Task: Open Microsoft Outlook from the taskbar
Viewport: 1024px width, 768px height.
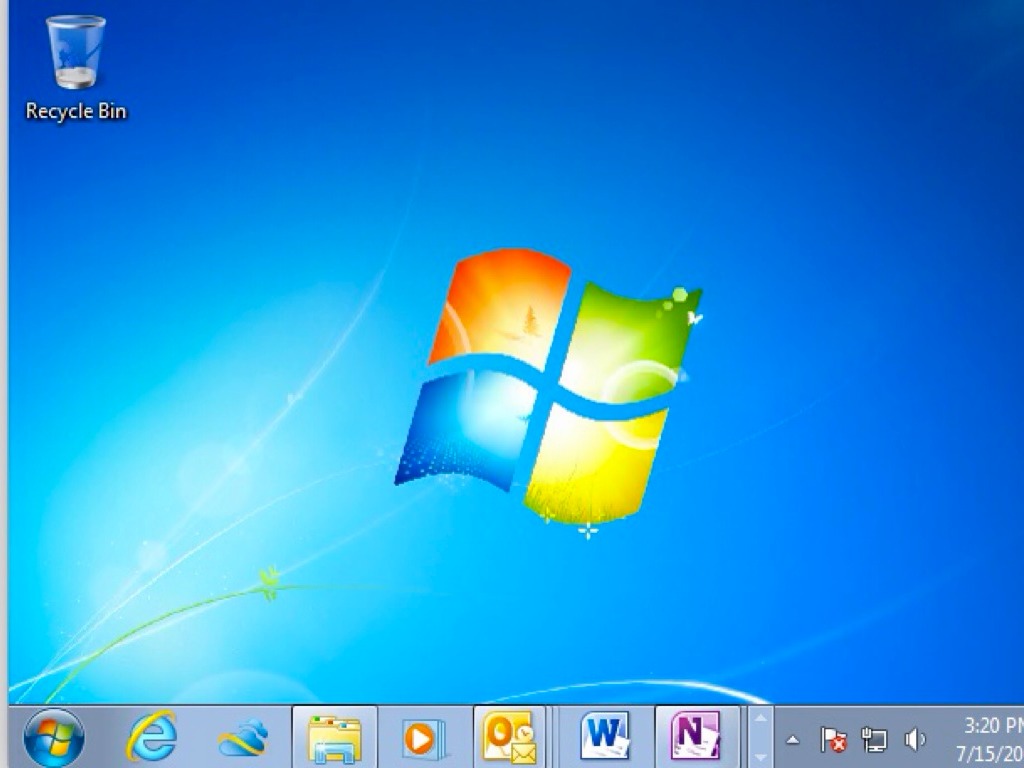Action: 509,739
